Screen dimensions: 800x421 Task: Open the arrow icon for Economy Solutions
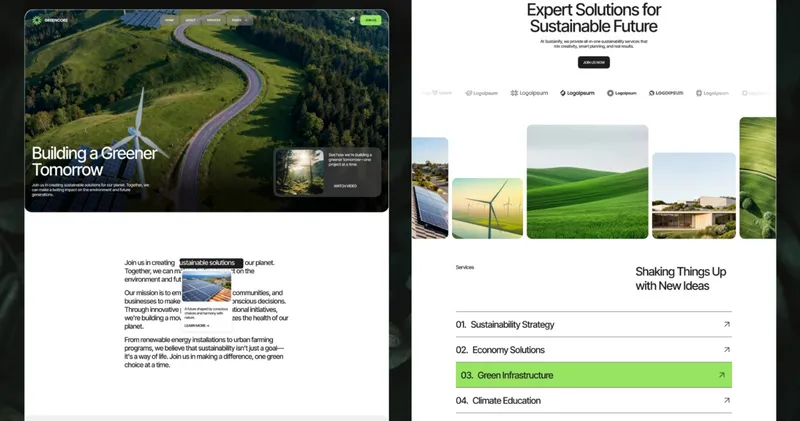pos(727,350)
